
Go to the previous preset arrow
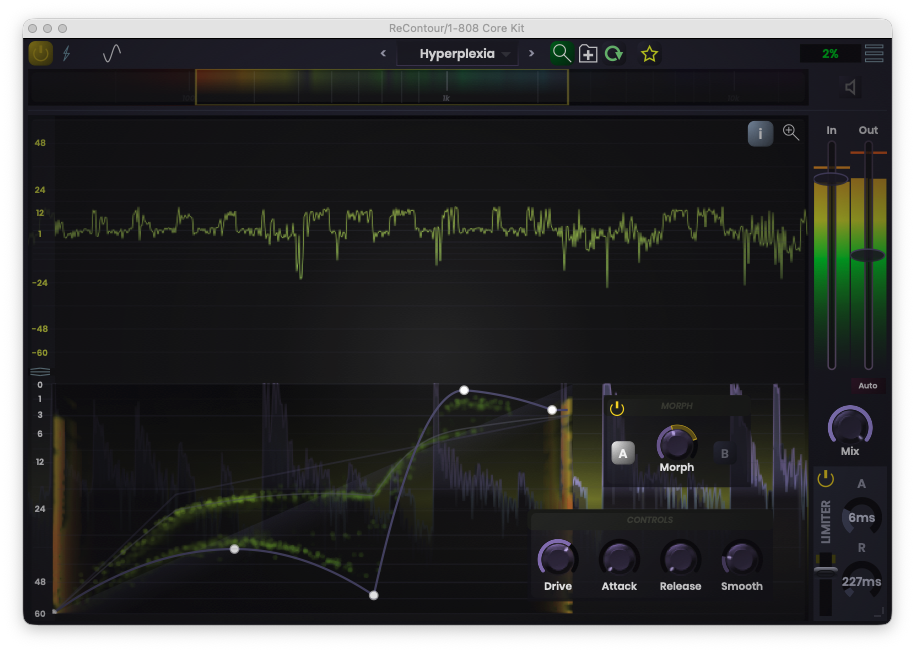383,54
